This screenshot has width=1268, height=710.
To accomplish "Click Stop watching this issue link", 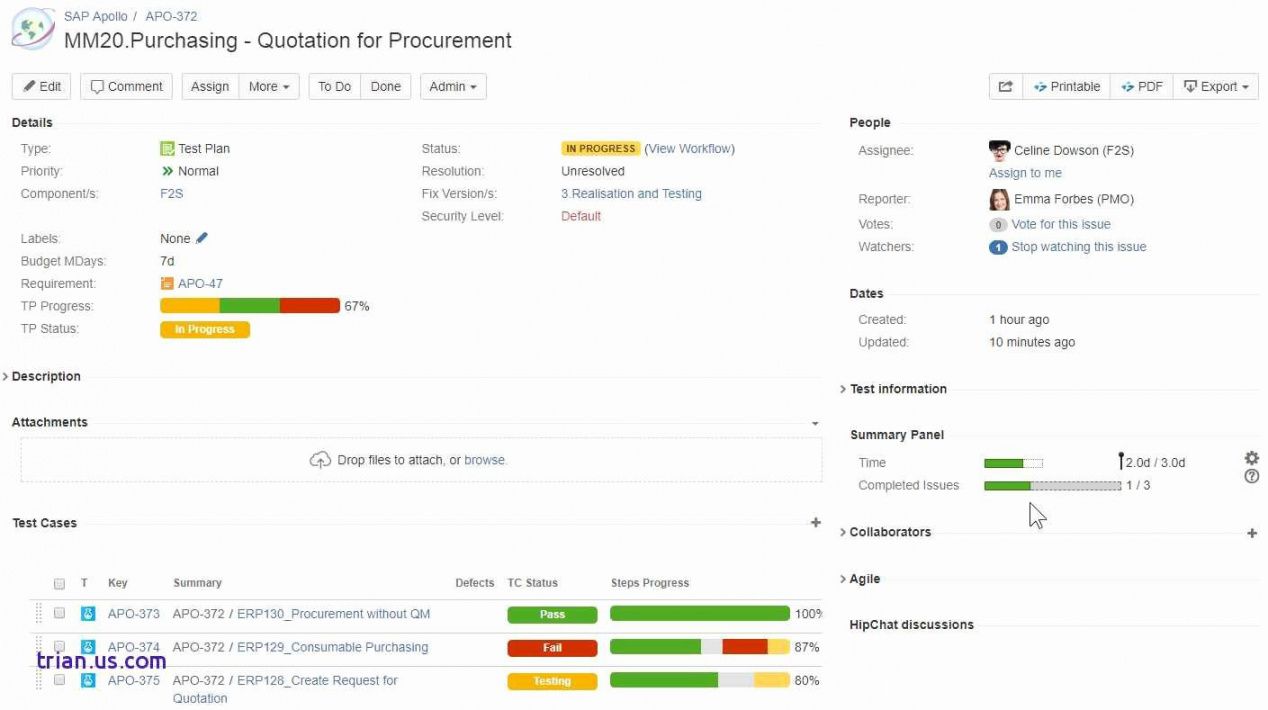I will point(1079,247).
